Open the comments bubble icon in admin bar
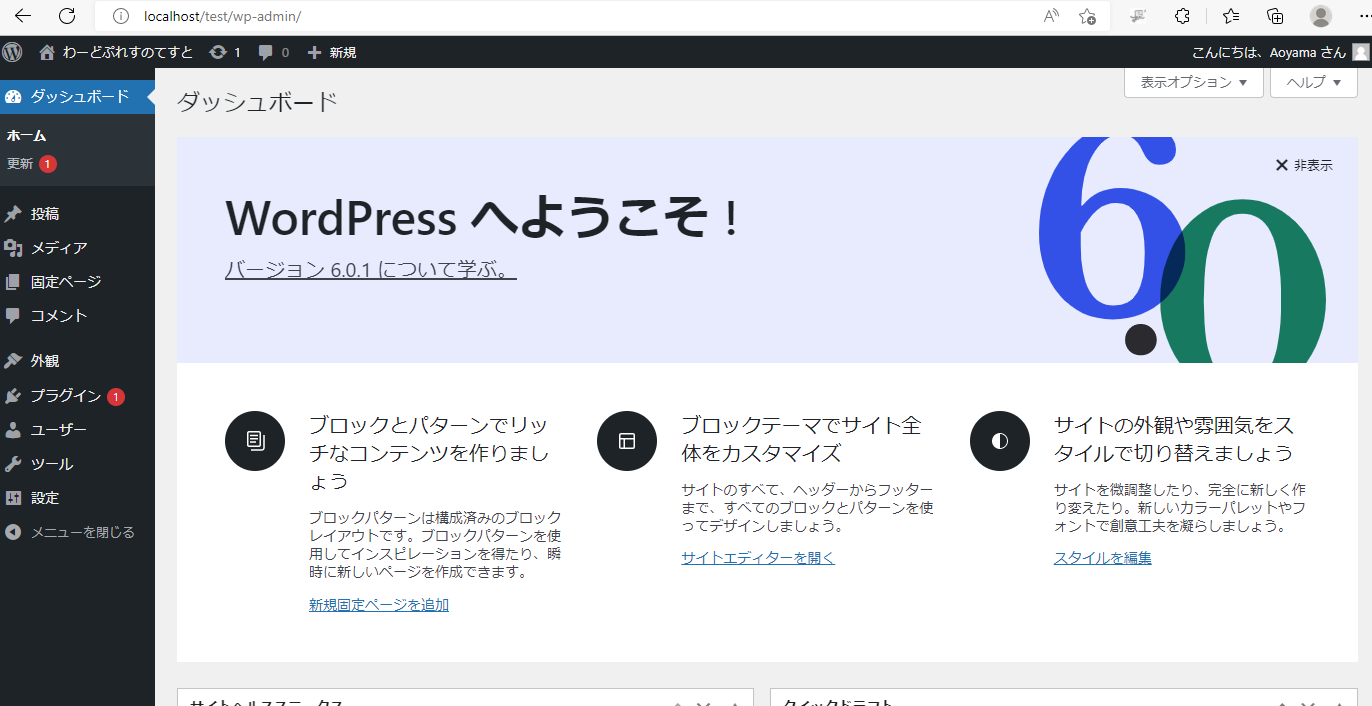This screenshot has height=706, width=1372. [x=265, y=52]
